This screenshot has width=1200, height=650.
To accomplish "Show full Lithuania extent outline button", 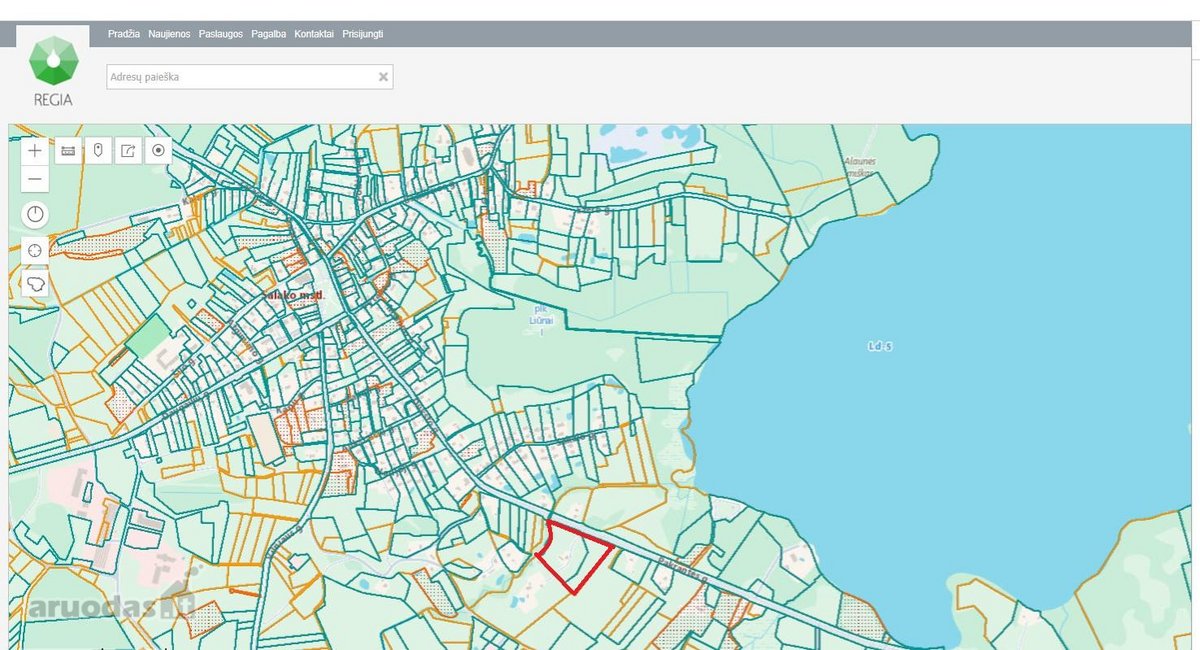I will tap(36, 284).
